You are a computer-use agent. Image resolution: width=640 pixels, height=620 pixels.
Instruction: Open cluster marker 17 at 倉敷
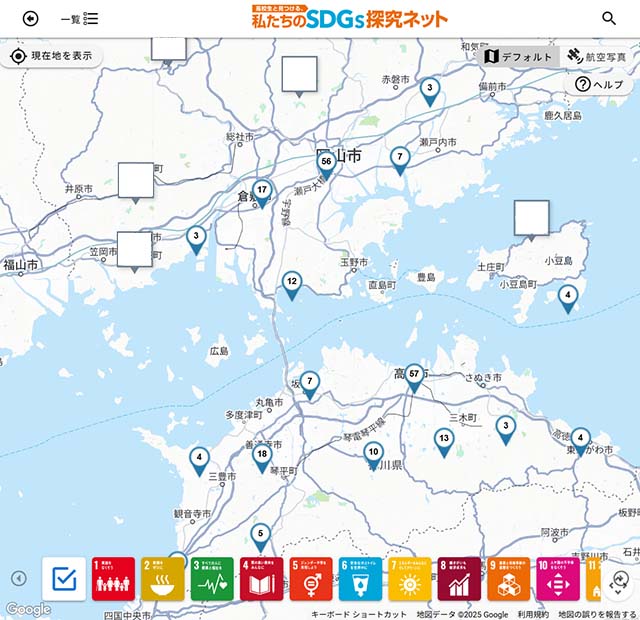[x=262, y=194]
